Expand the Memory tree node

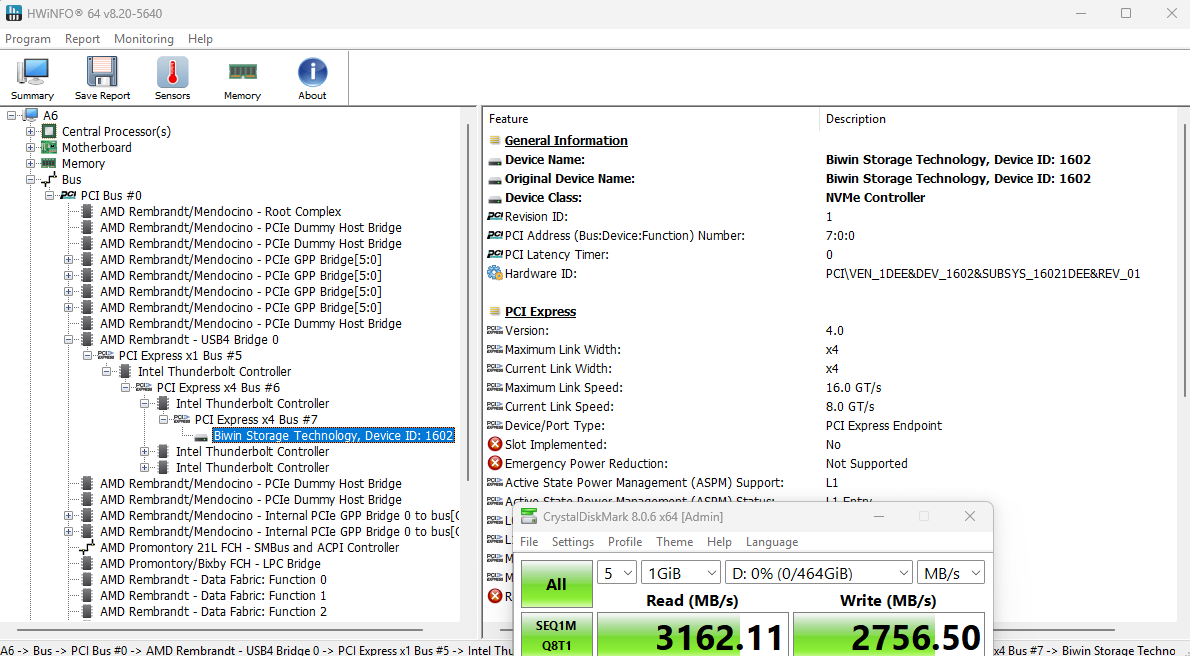30,163
